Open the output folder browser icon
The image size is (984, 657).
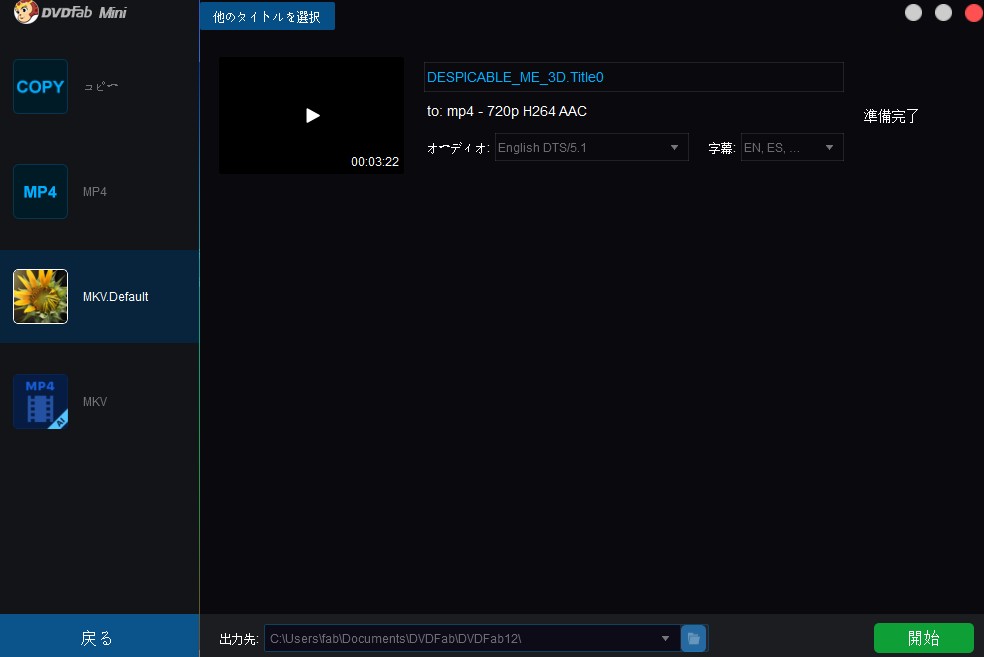tap(693, 638)
